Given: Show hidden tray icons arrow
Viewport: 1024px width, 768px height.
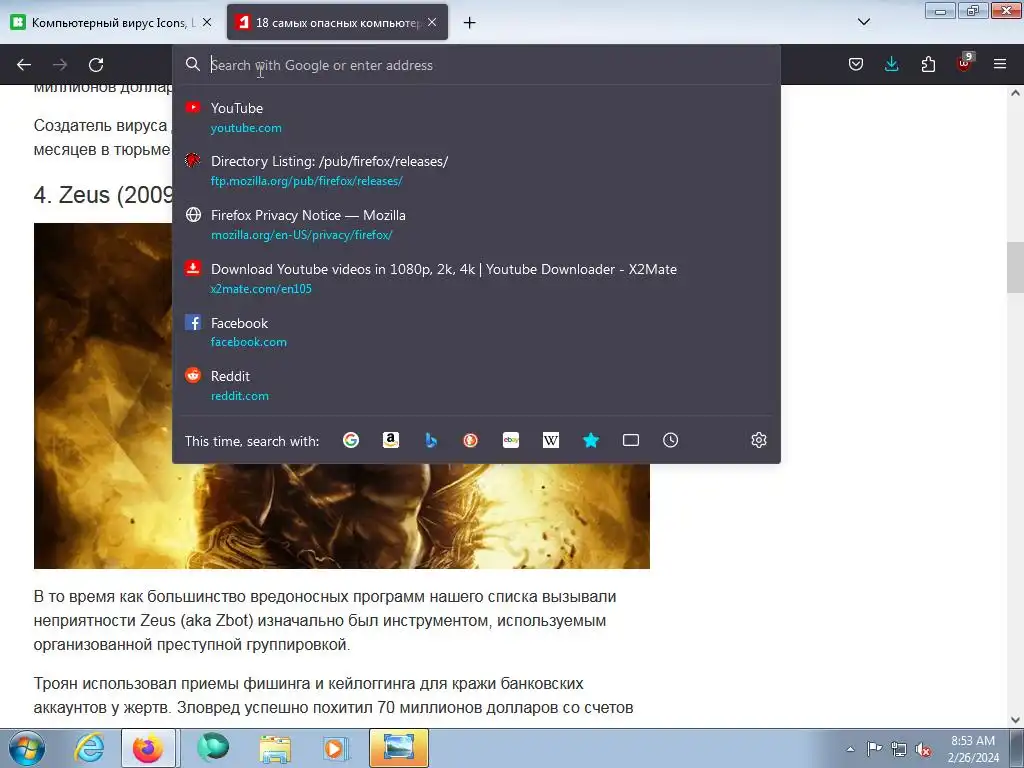Looking at the screenshot, I should pos(850,749).
